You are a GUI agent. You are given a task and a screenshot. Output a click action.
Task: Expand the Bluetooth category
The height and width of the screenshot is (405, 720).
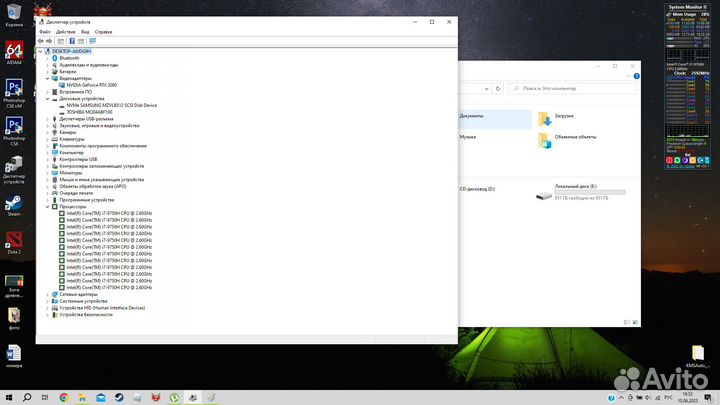click(x=47, y=58)
